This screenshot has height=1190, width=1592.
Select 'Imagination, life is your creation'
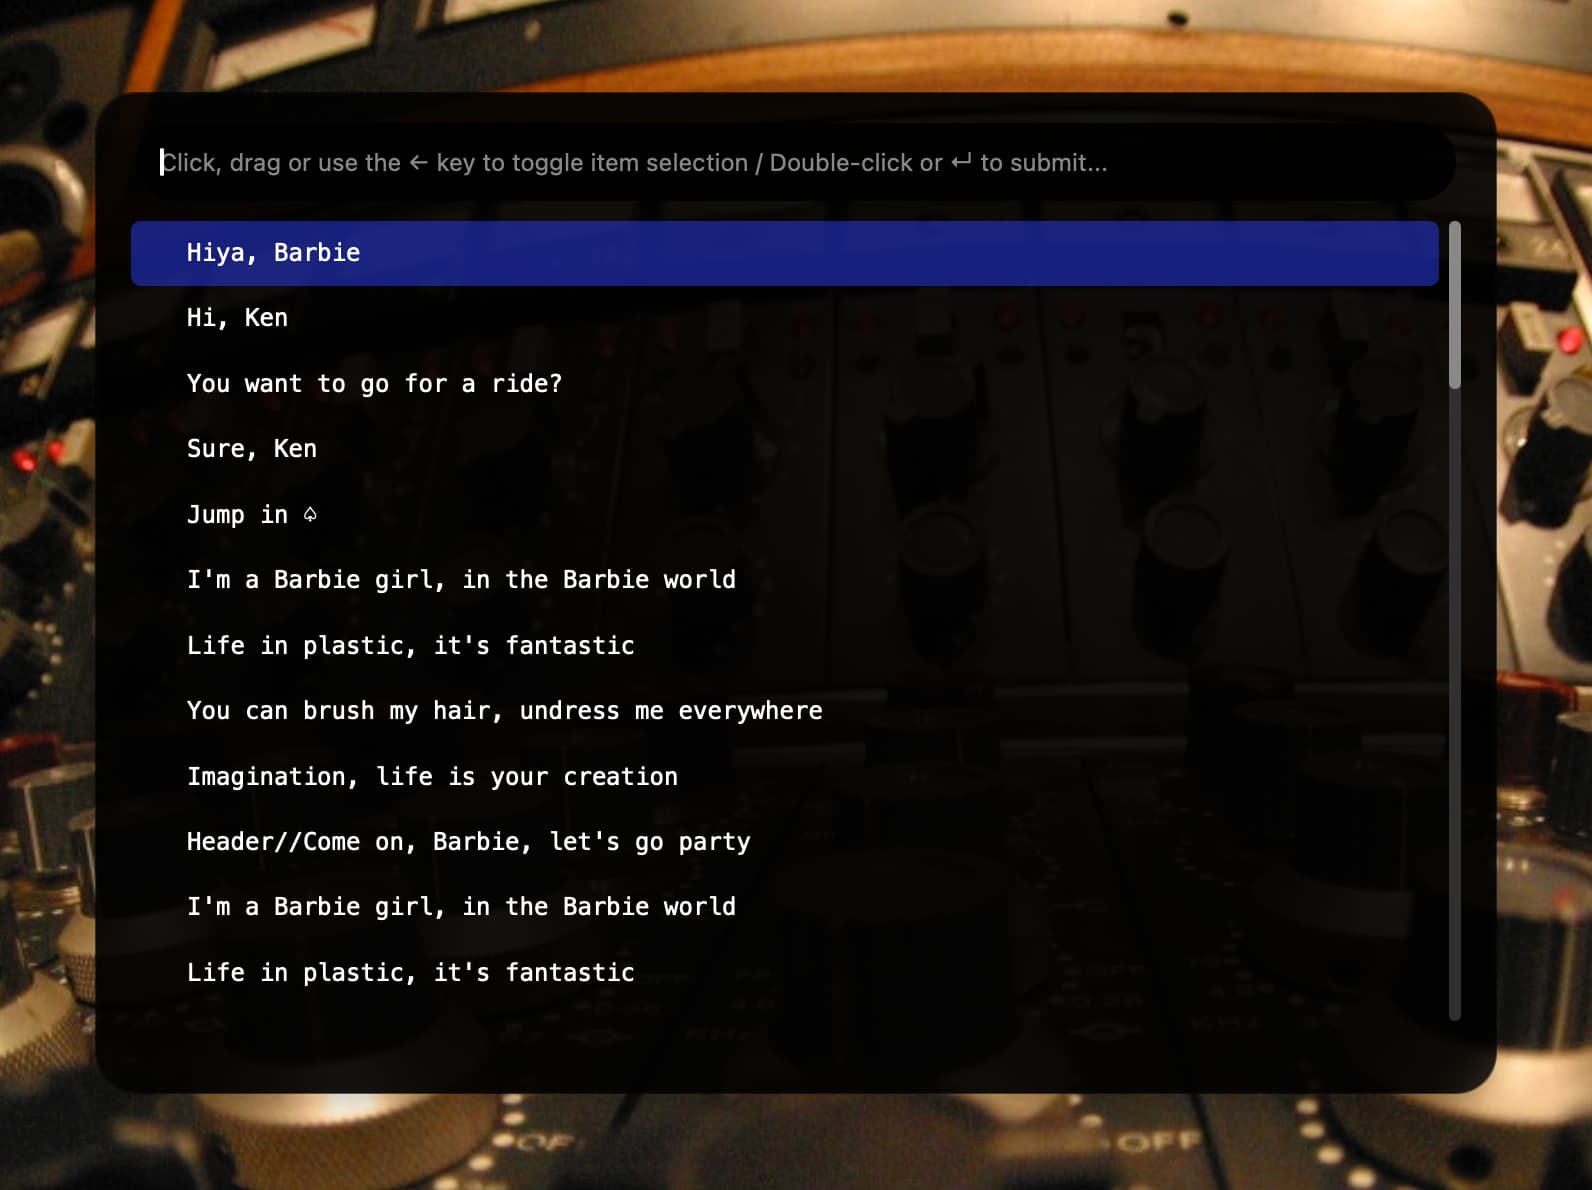(x=784, y=777)
